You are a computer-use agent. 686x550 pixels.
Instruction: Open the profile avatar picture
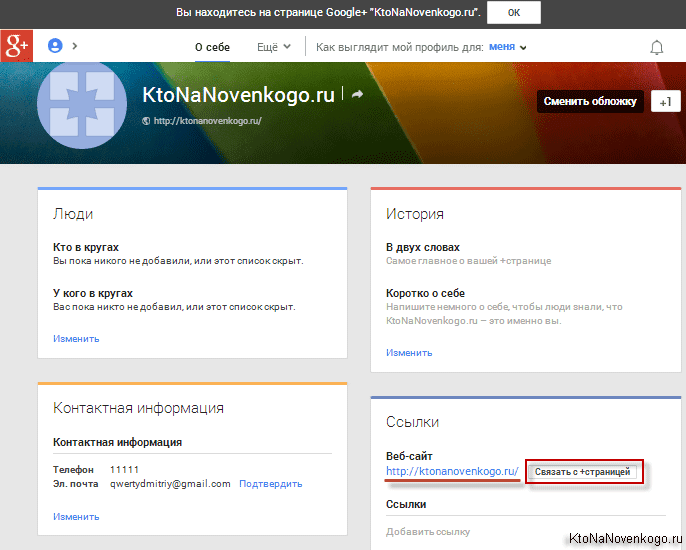pyautogui.click(x=82, y=105)
